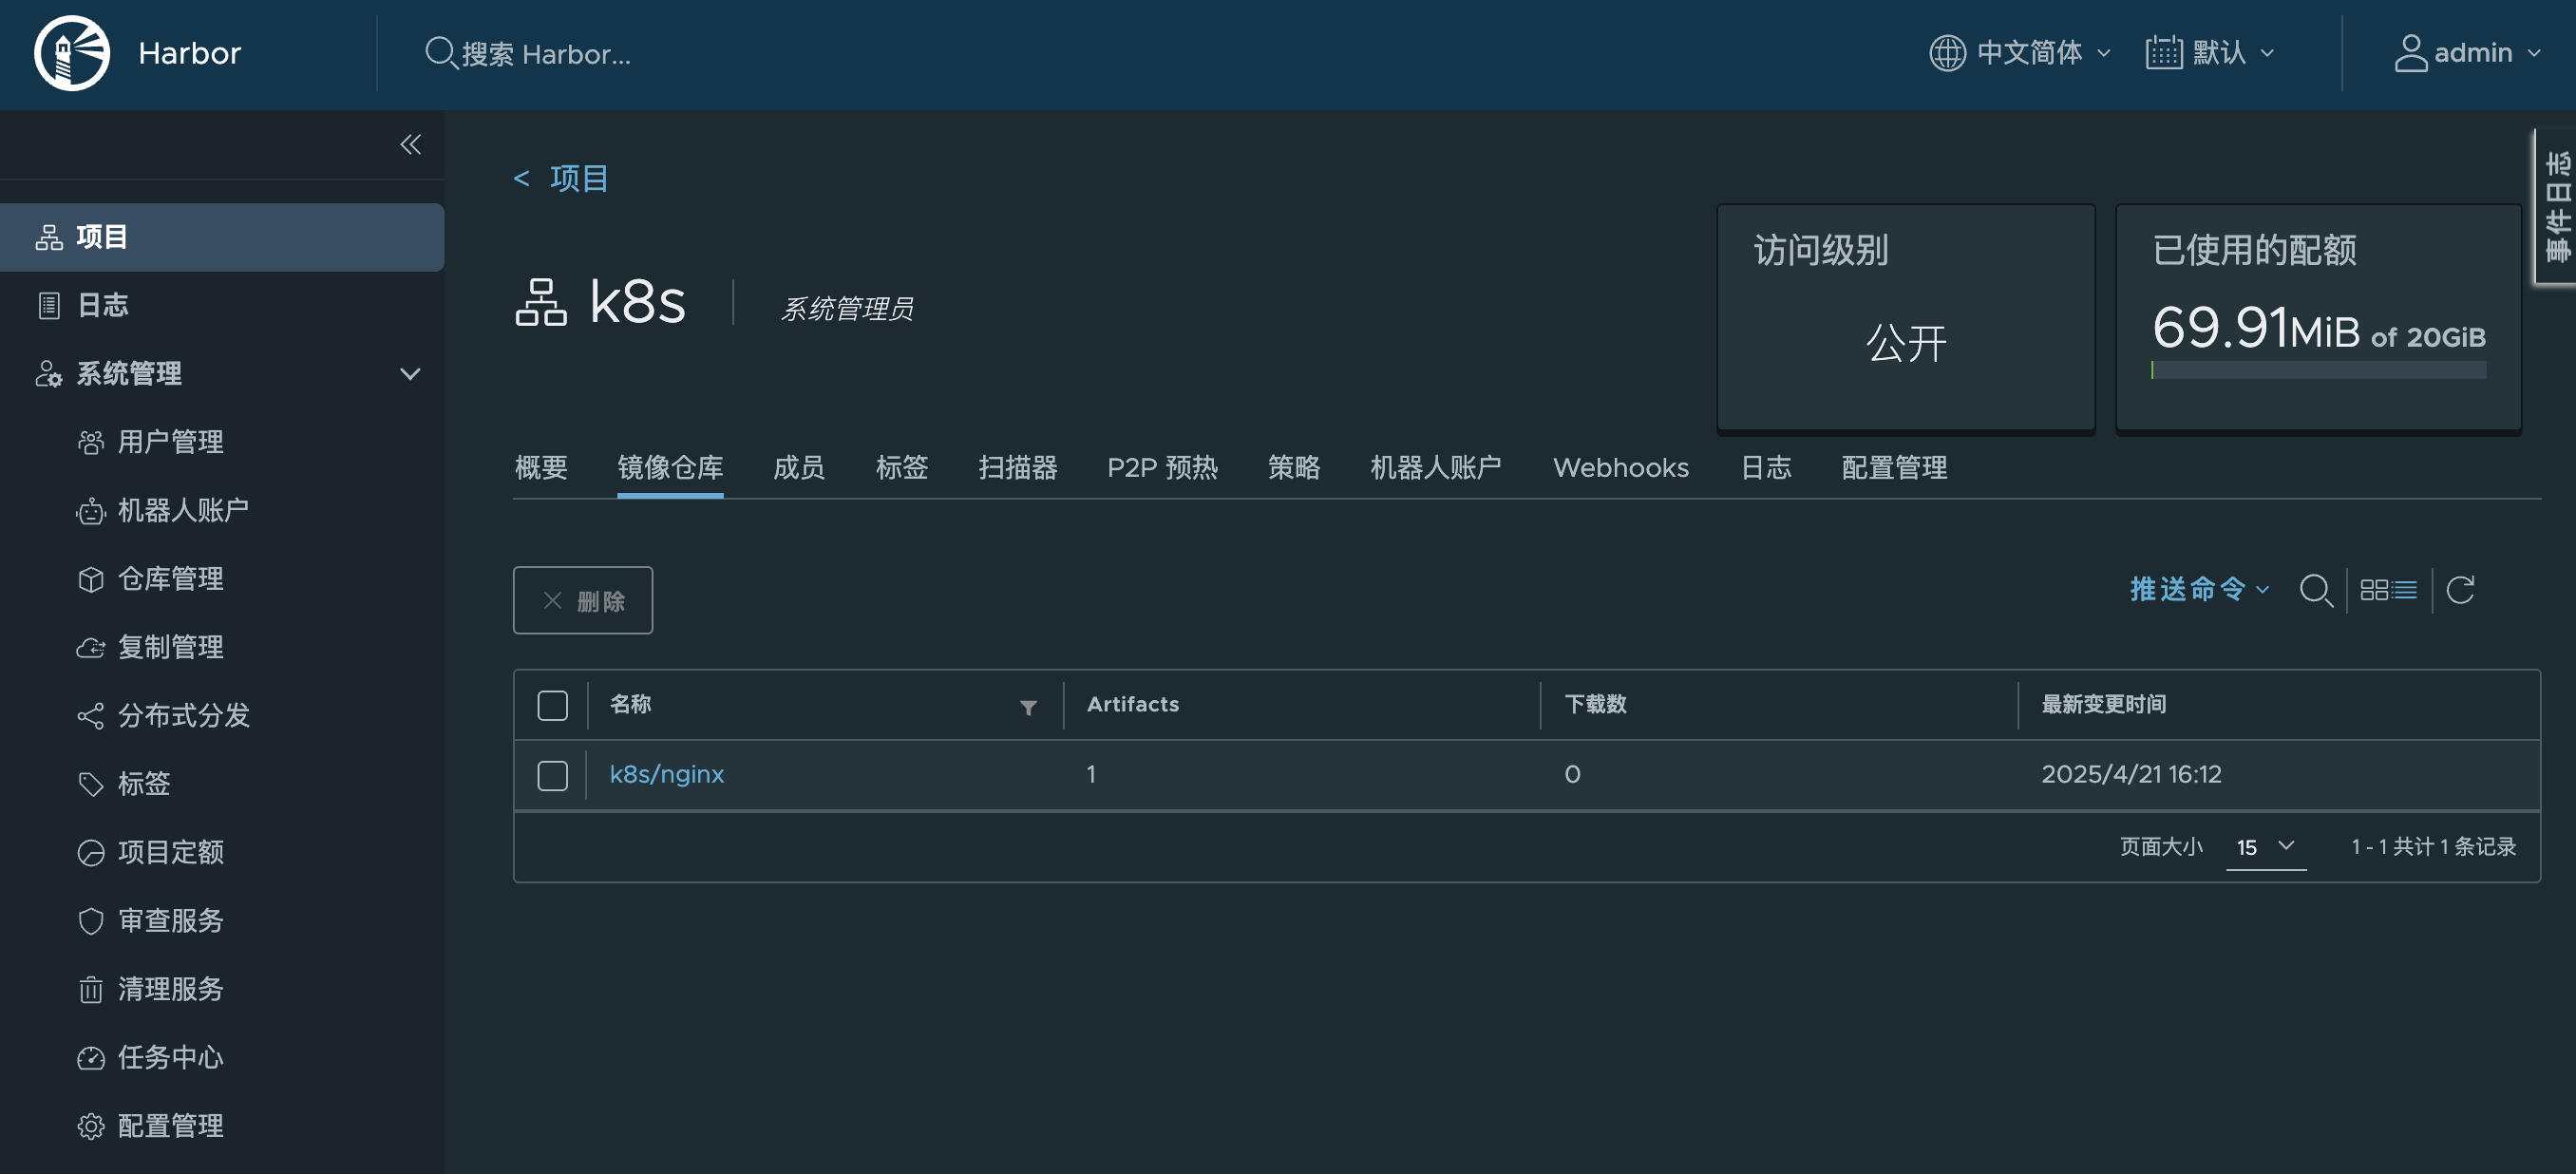Click the 1 - 1 共计 1 条记录 text

tap(2433, 847)
